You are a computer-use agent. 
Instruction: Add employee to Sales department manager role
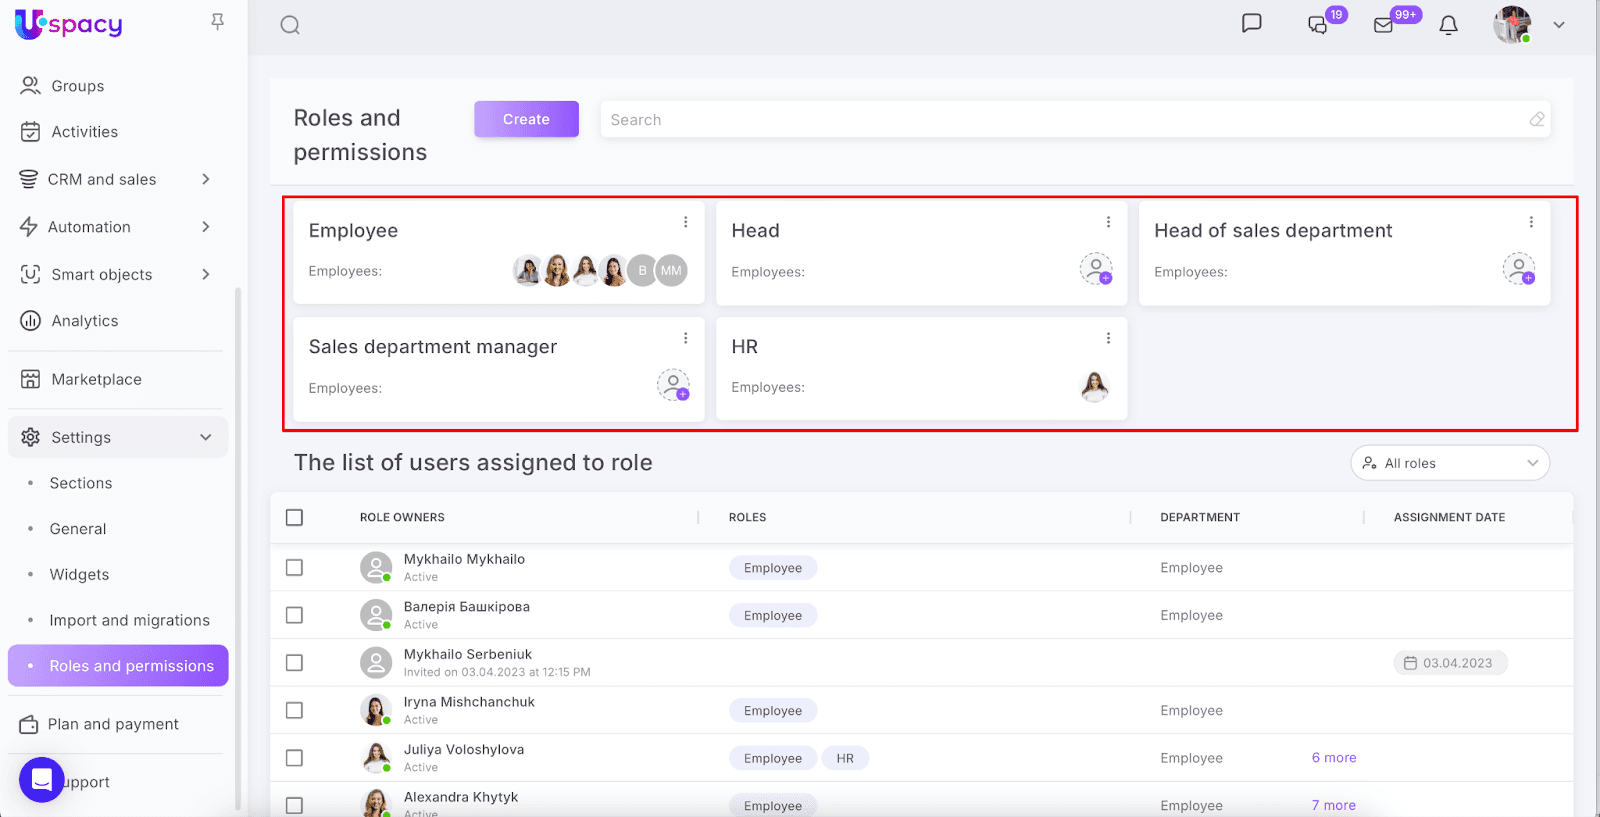(x=673, y=385)
